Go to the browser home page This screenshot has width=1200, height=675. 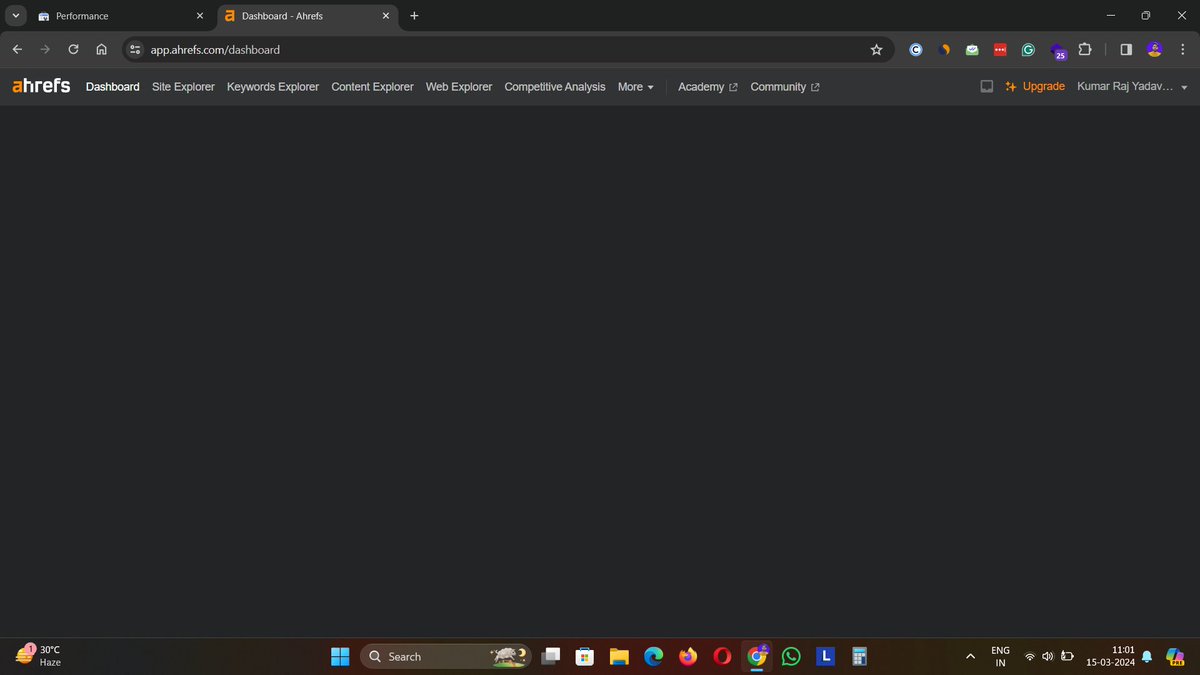click(x=101, y=49)
